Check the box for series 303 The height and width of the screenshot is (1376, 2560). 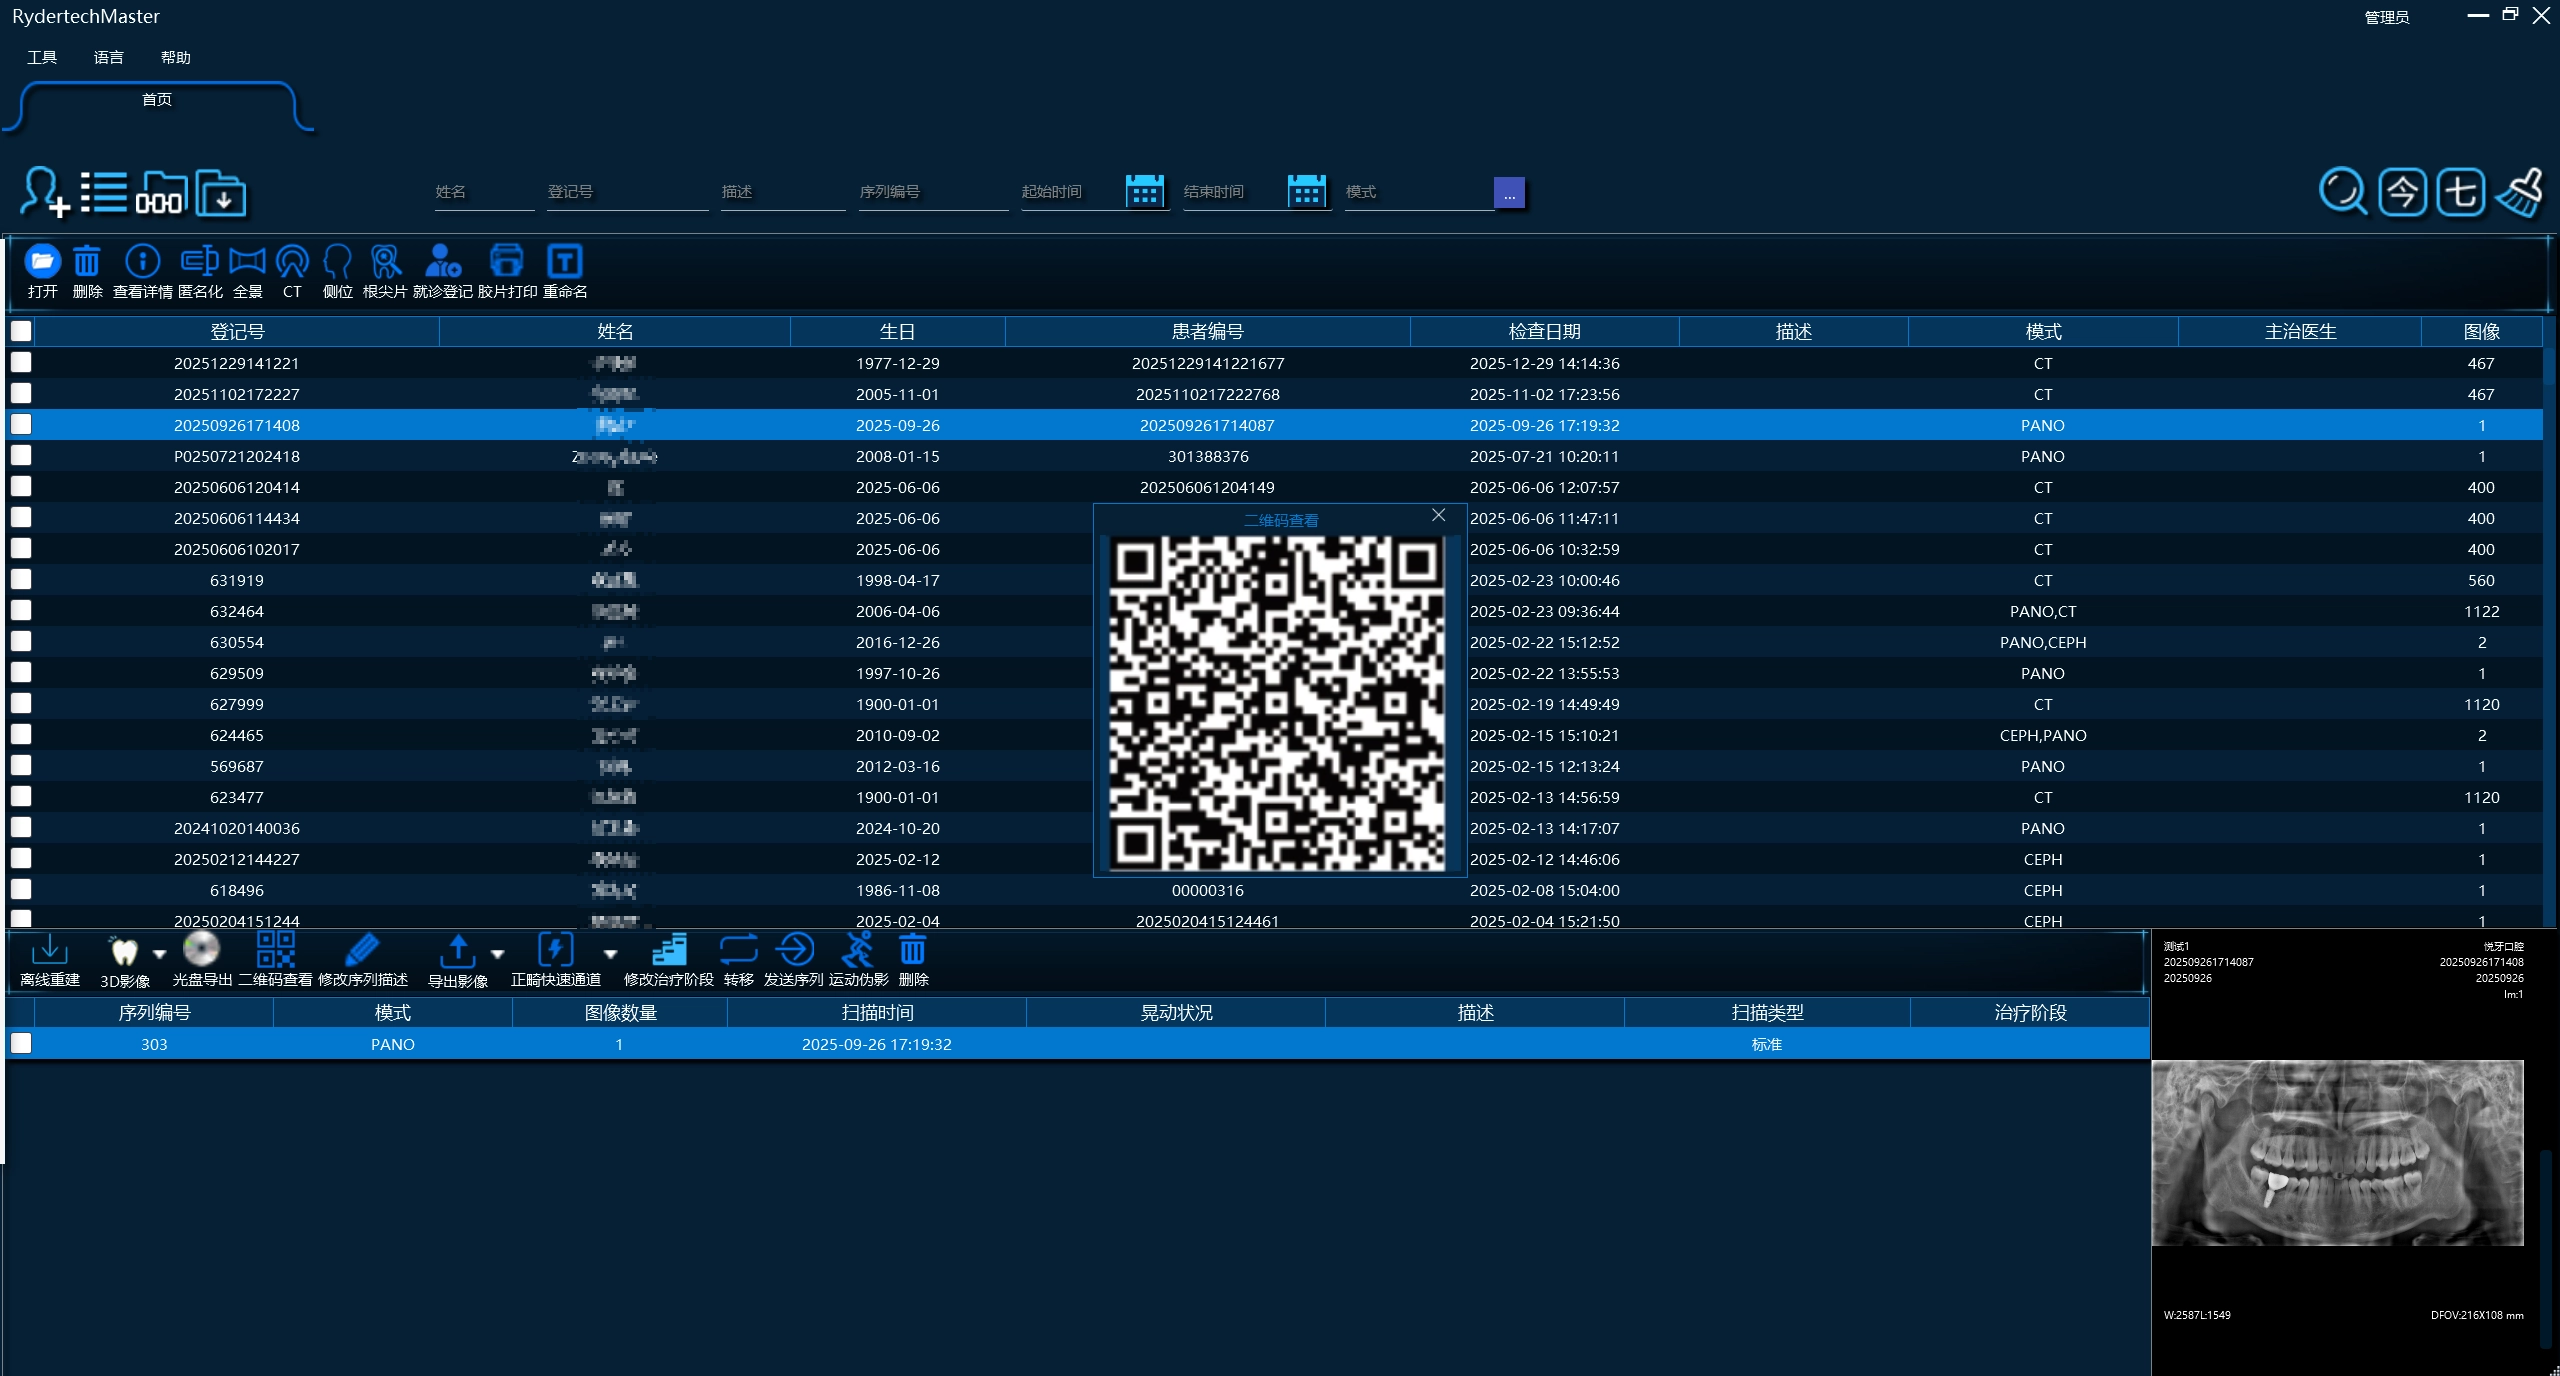coord(21,1043)
